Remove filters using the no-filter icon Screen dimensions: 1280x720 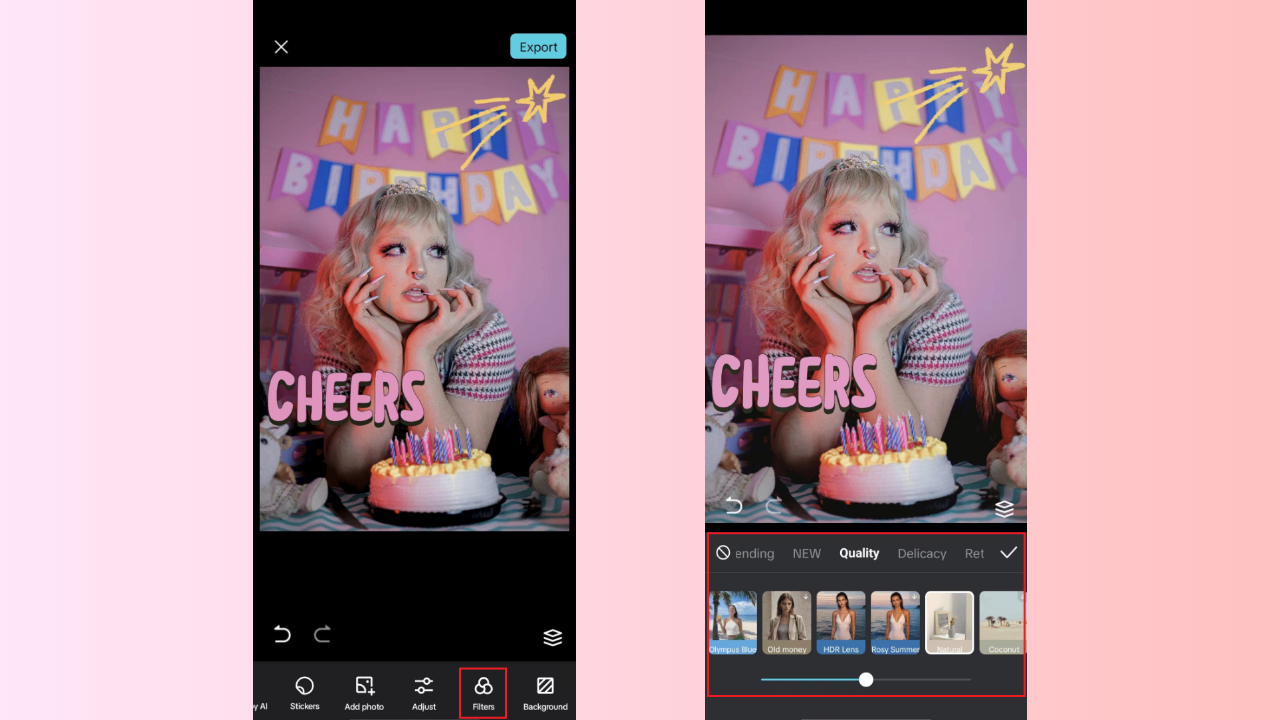pyautogui.click(x=723, y=552)
